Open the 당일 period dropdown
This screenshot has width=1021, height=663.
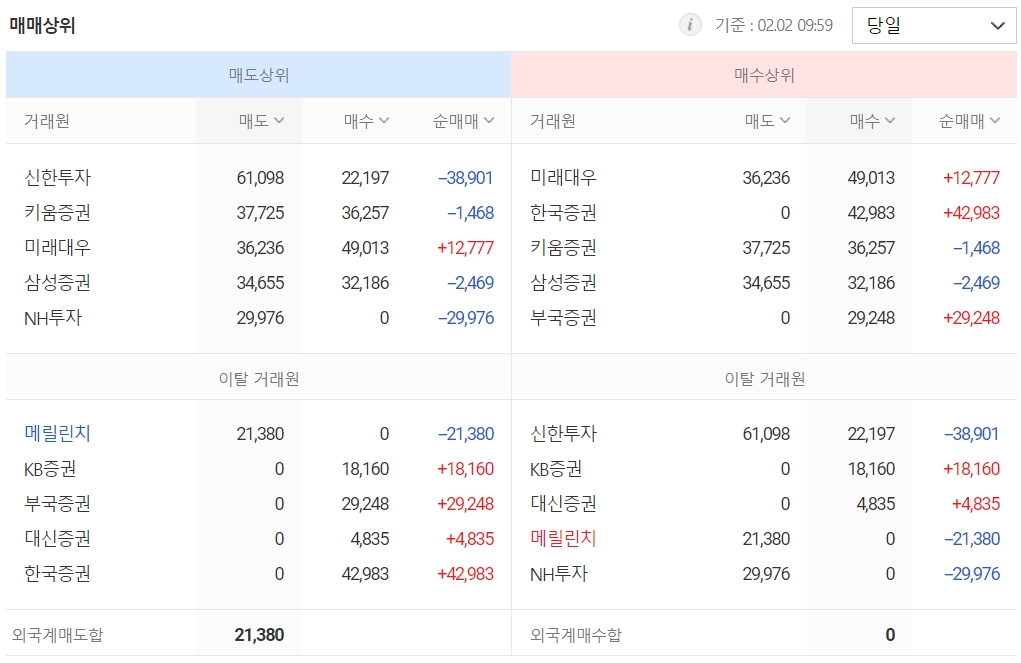(x=934, y=25)
